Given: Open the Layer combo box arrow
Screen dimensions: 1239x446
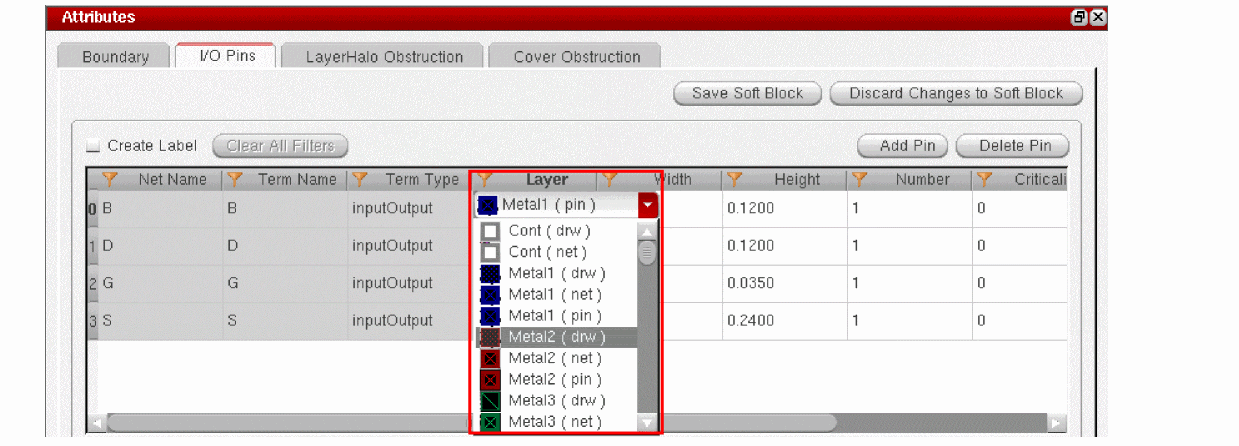Looking at the screenshot, I should coord(648,206).
